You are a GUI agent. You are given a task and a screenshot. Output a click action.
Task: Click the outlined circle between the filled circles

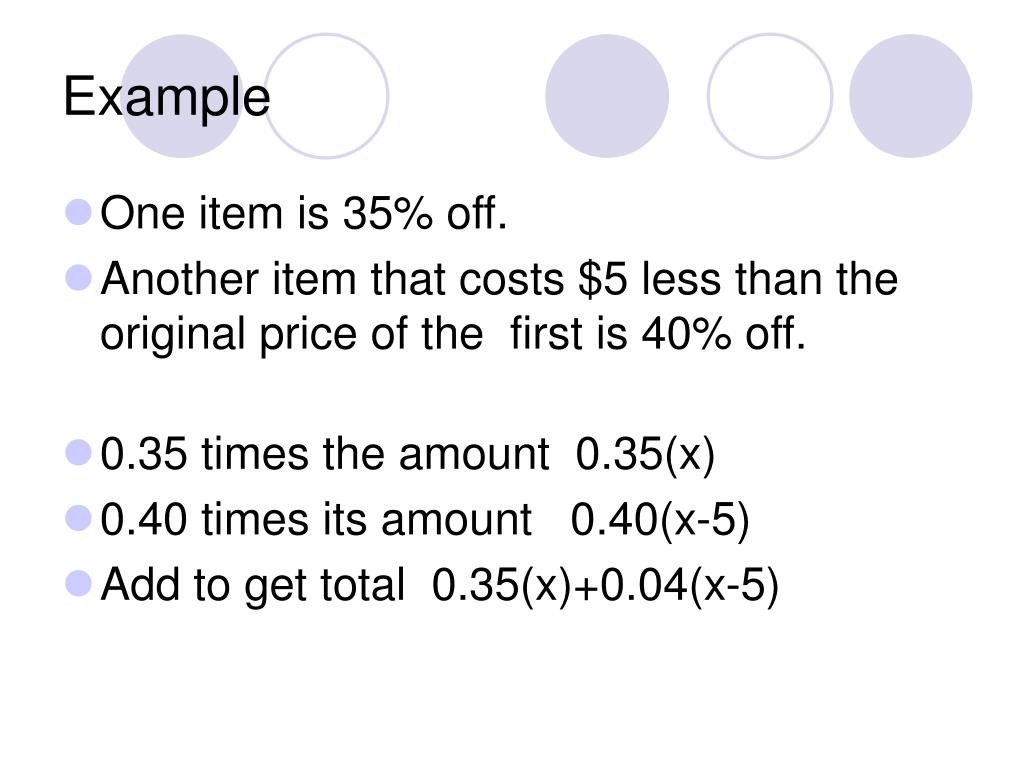[770, 96]
